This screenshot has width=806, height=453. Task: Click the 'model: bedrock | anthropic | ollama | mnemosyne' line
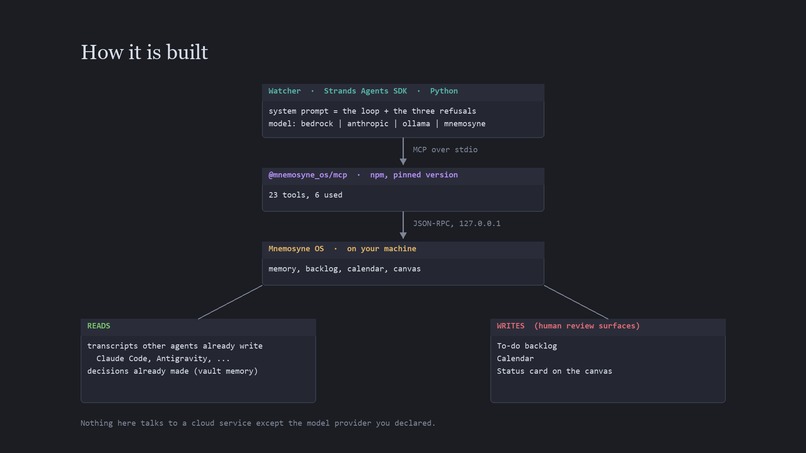[377, 124]
